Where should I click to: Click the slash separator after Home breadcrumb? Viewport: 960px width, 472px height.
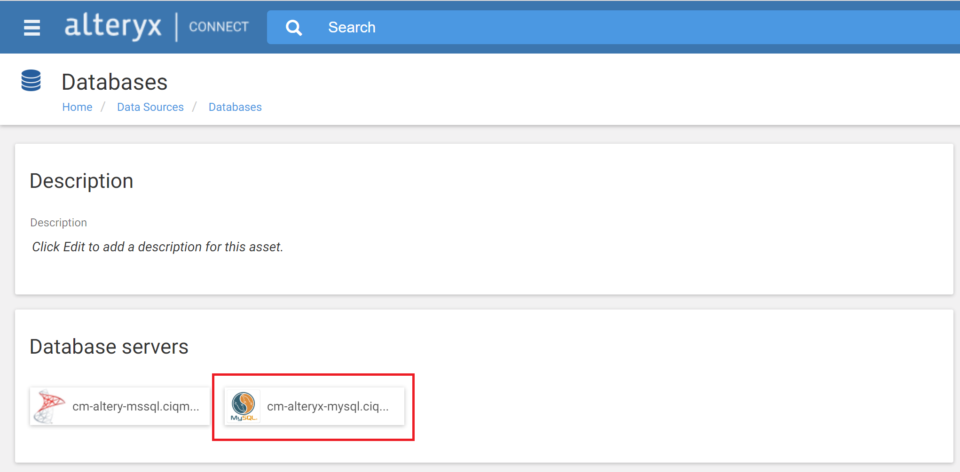104,107
